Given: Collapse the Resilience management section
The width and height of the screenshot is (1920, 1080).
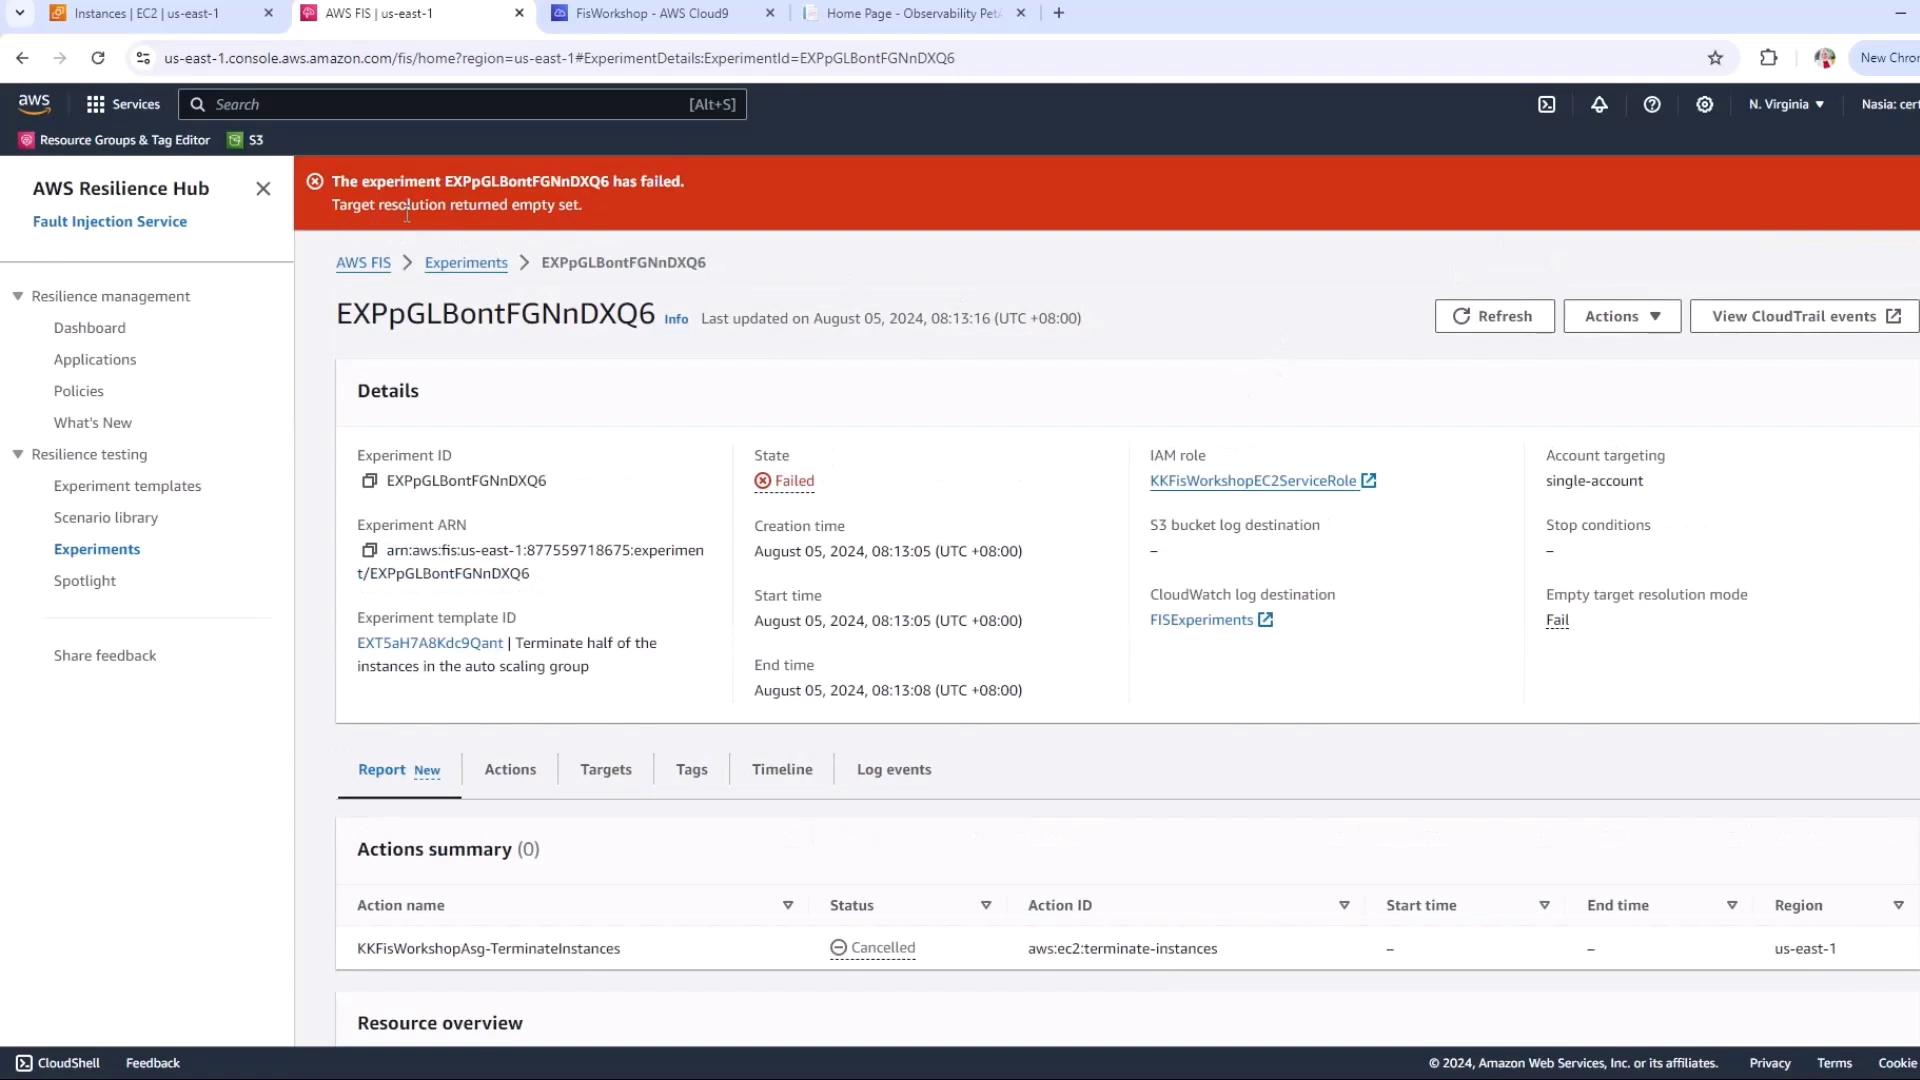Looking at the screenshot, I should [18, 296].
